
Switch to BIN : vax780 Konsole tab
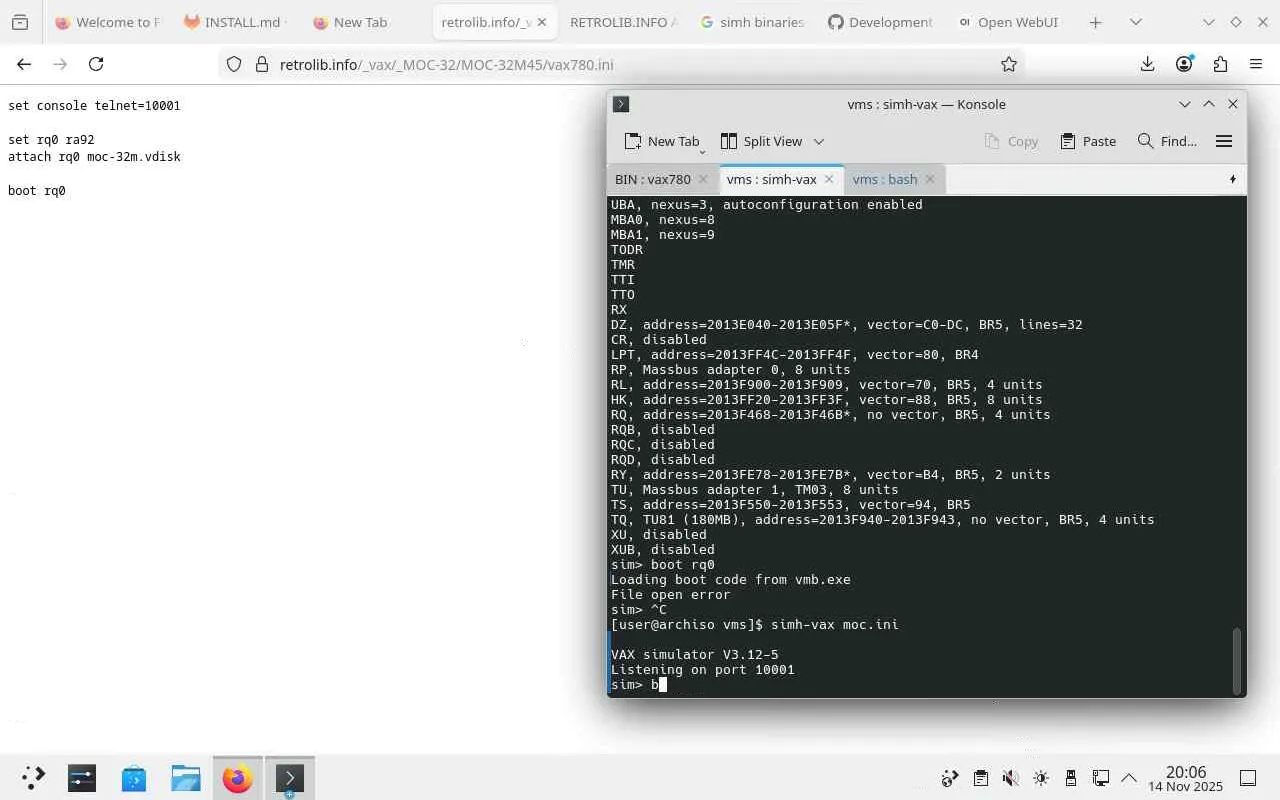[653, 179]
